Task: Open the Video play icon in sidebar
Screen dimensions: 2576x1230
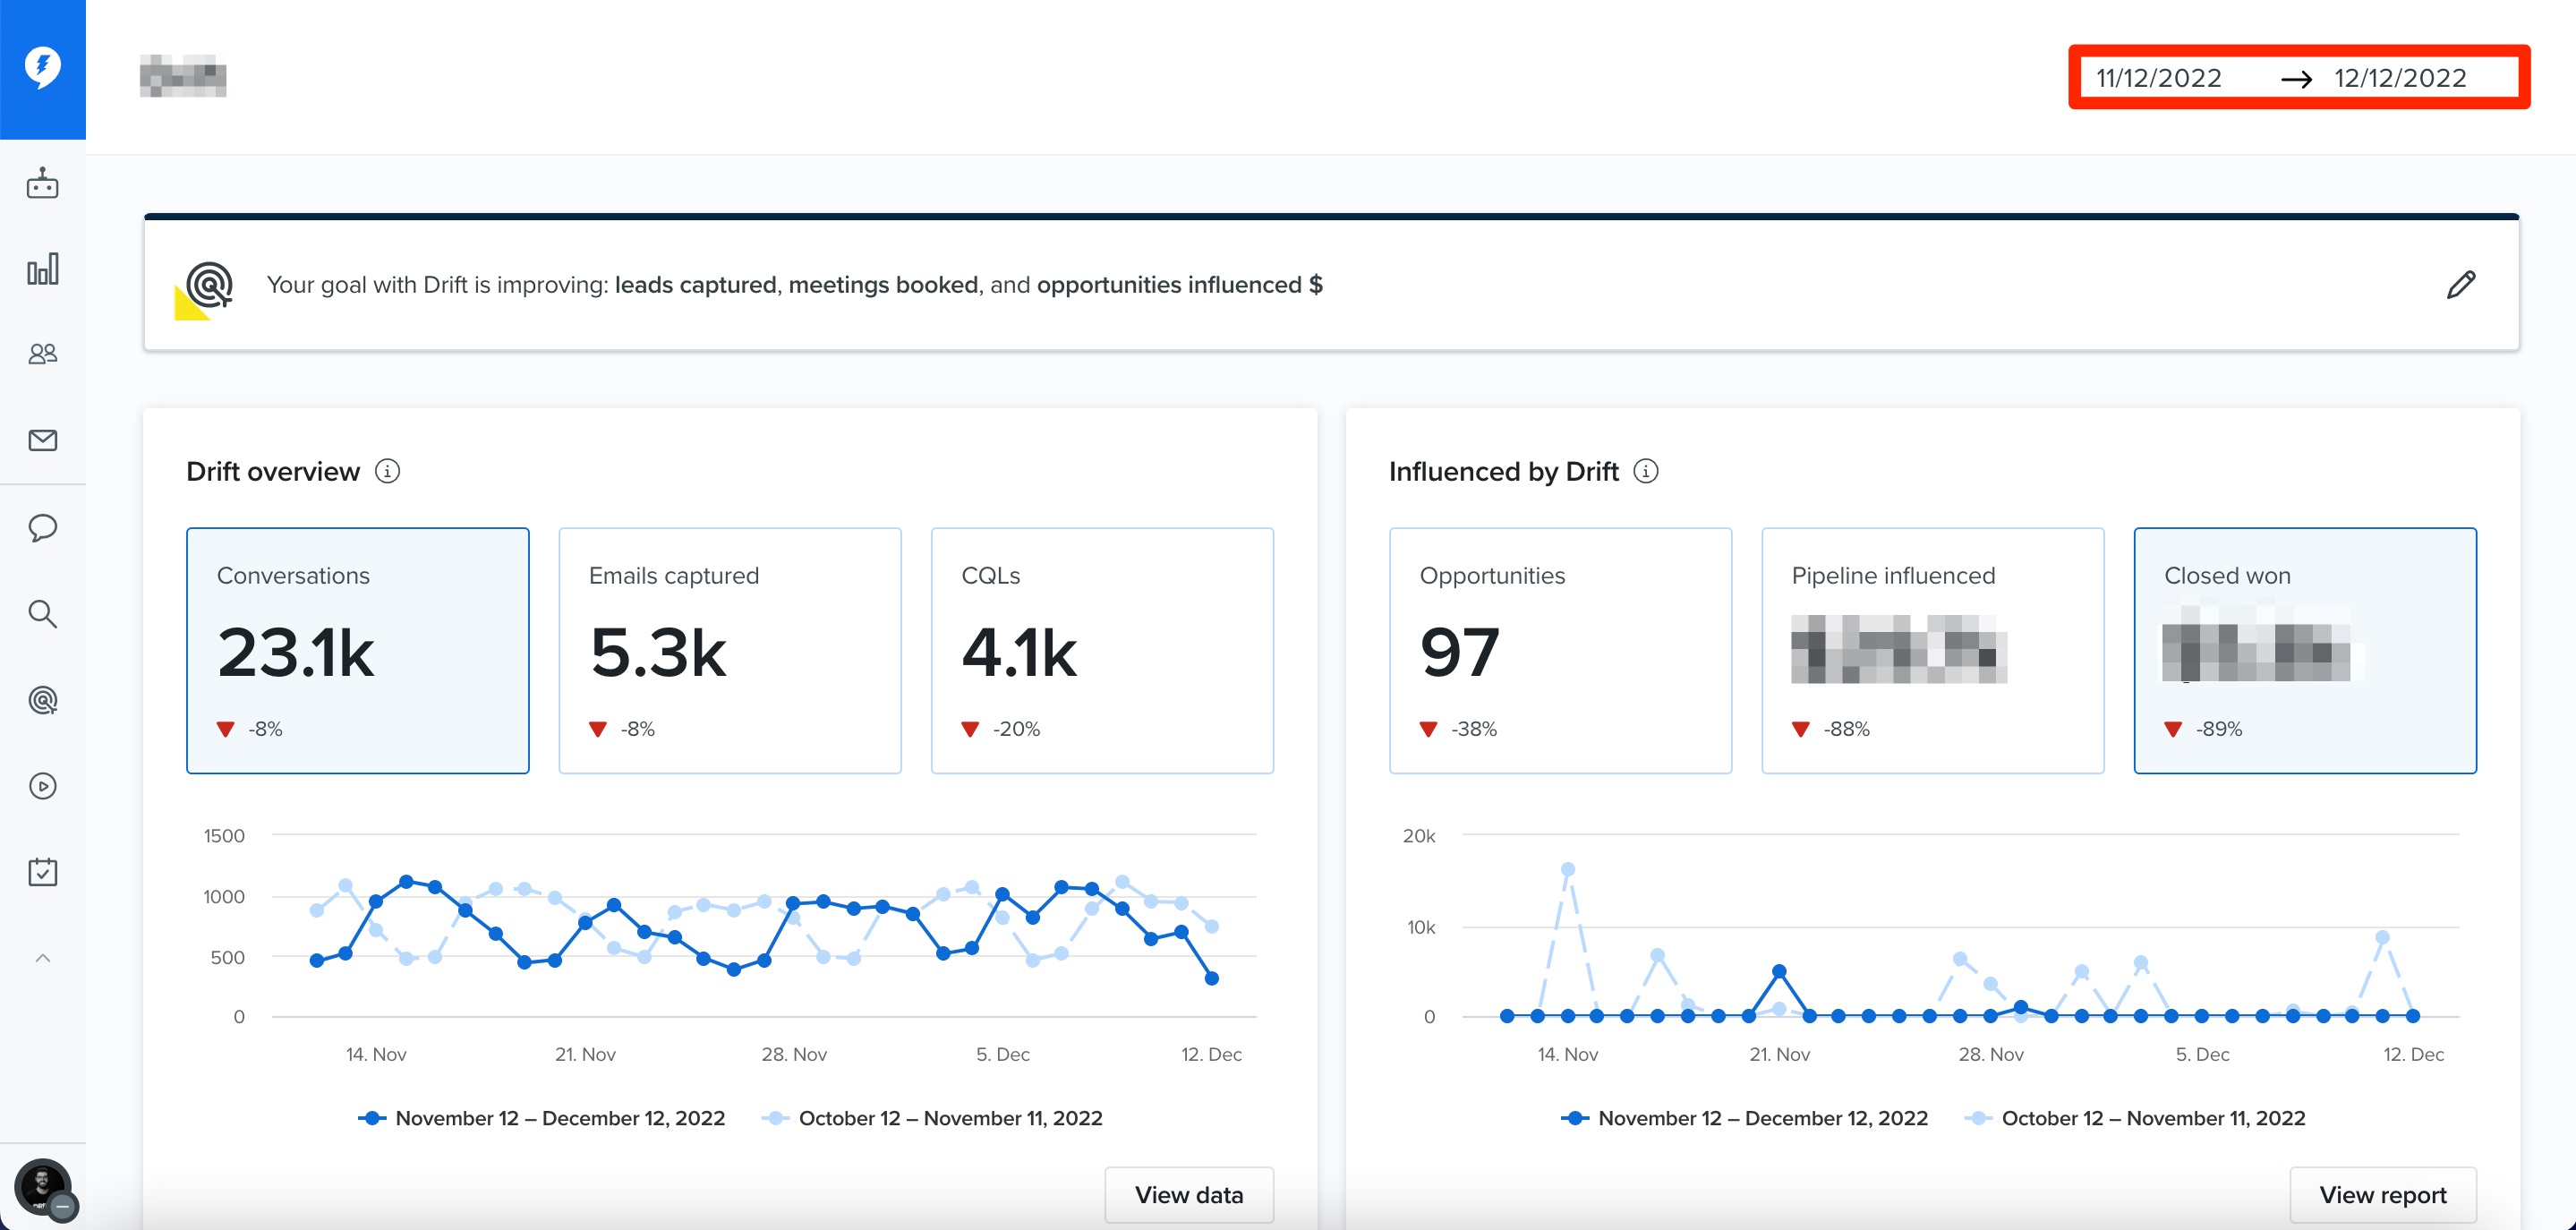Action: (x=42, y=786)
